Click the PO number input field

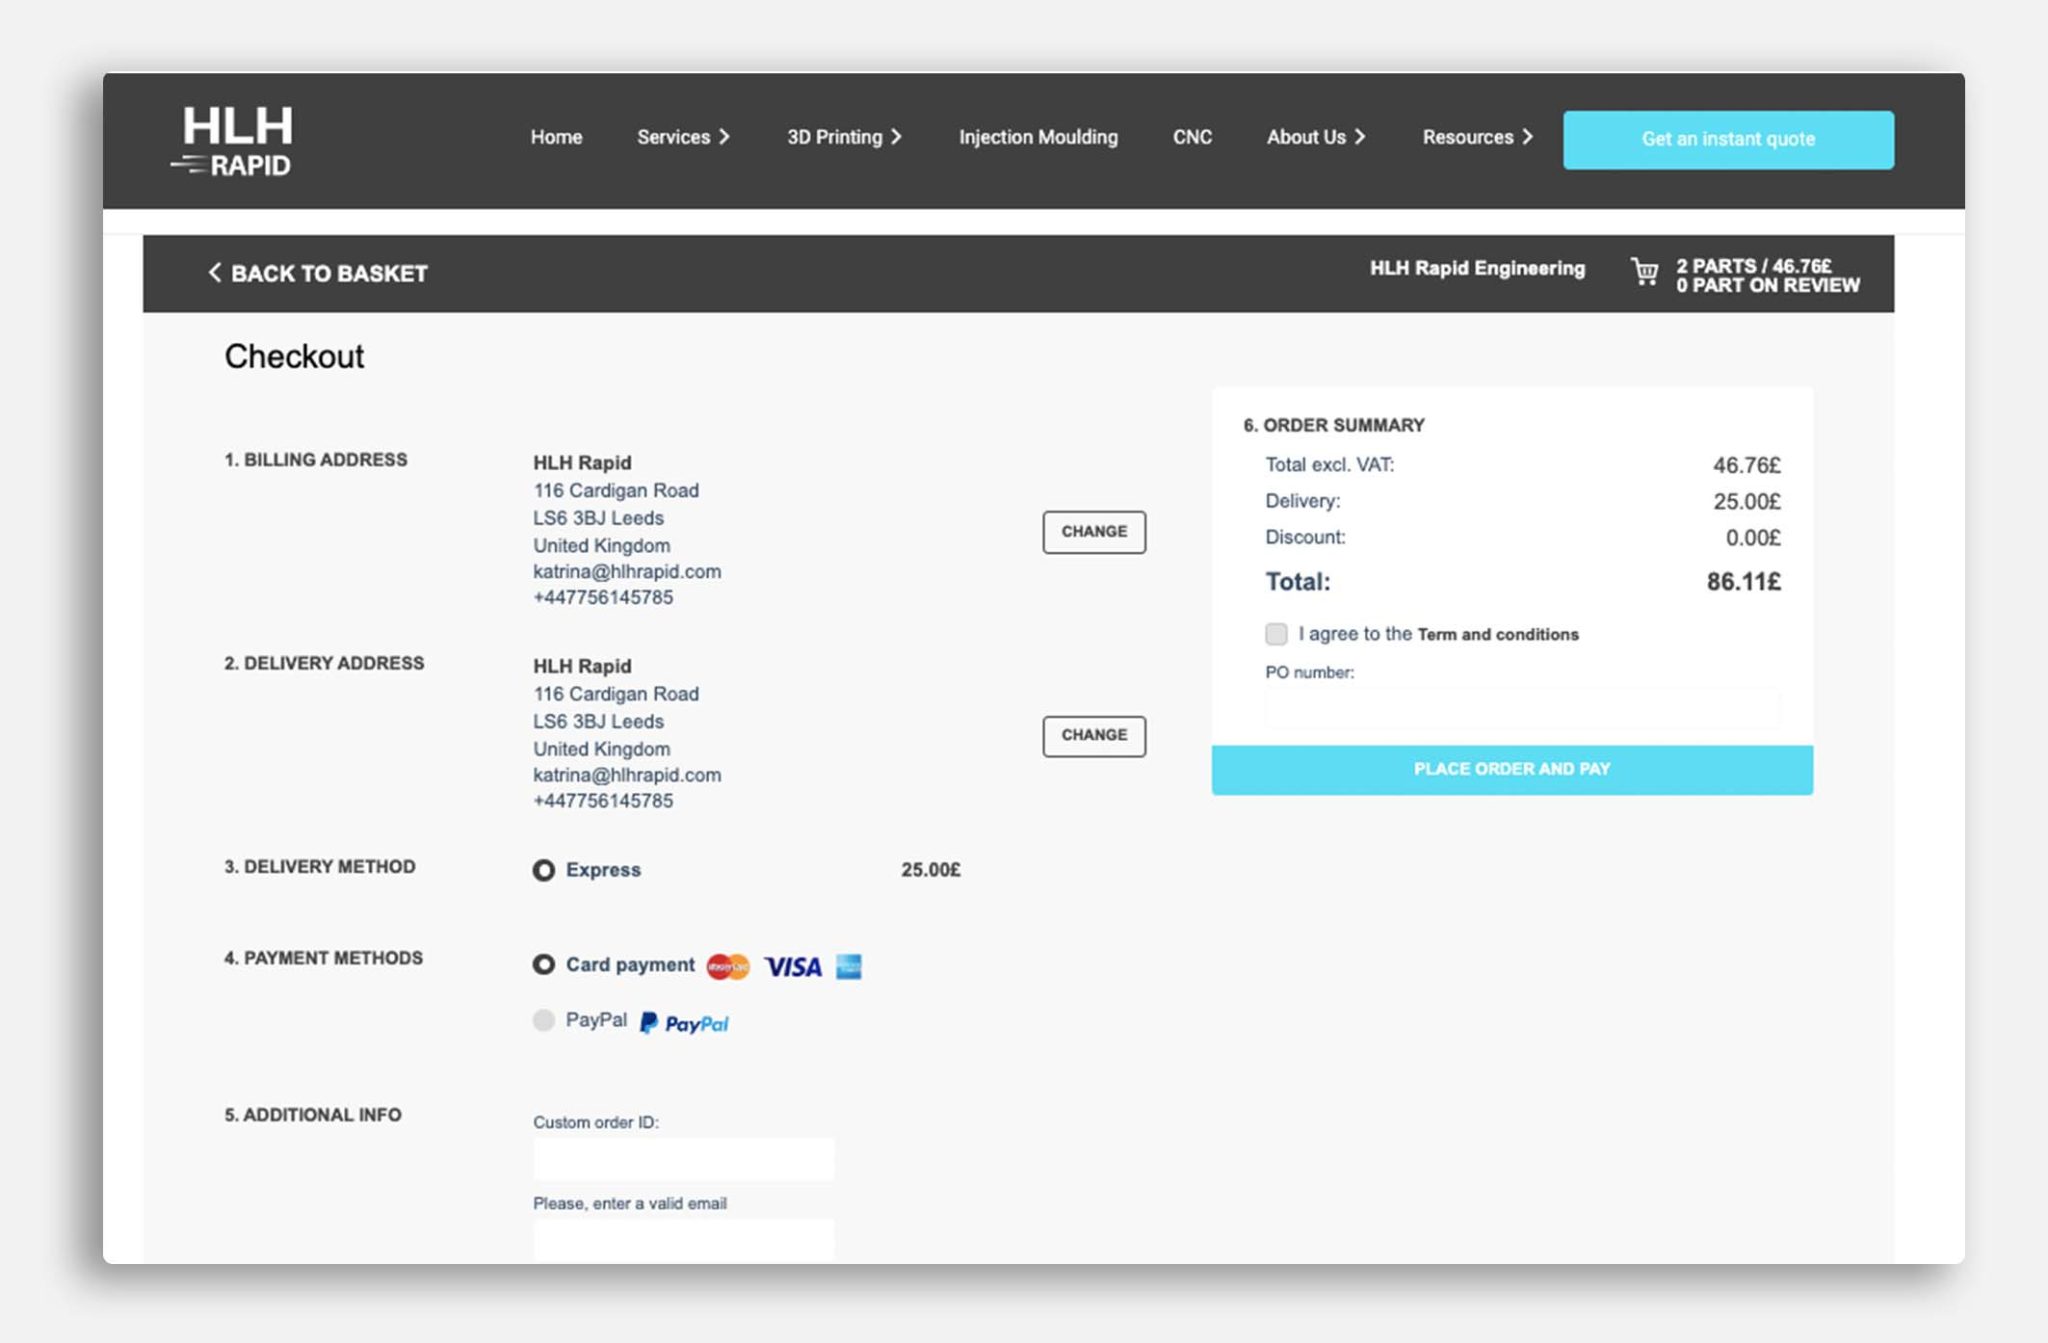pyautogui.click(x=1522, y=709)
